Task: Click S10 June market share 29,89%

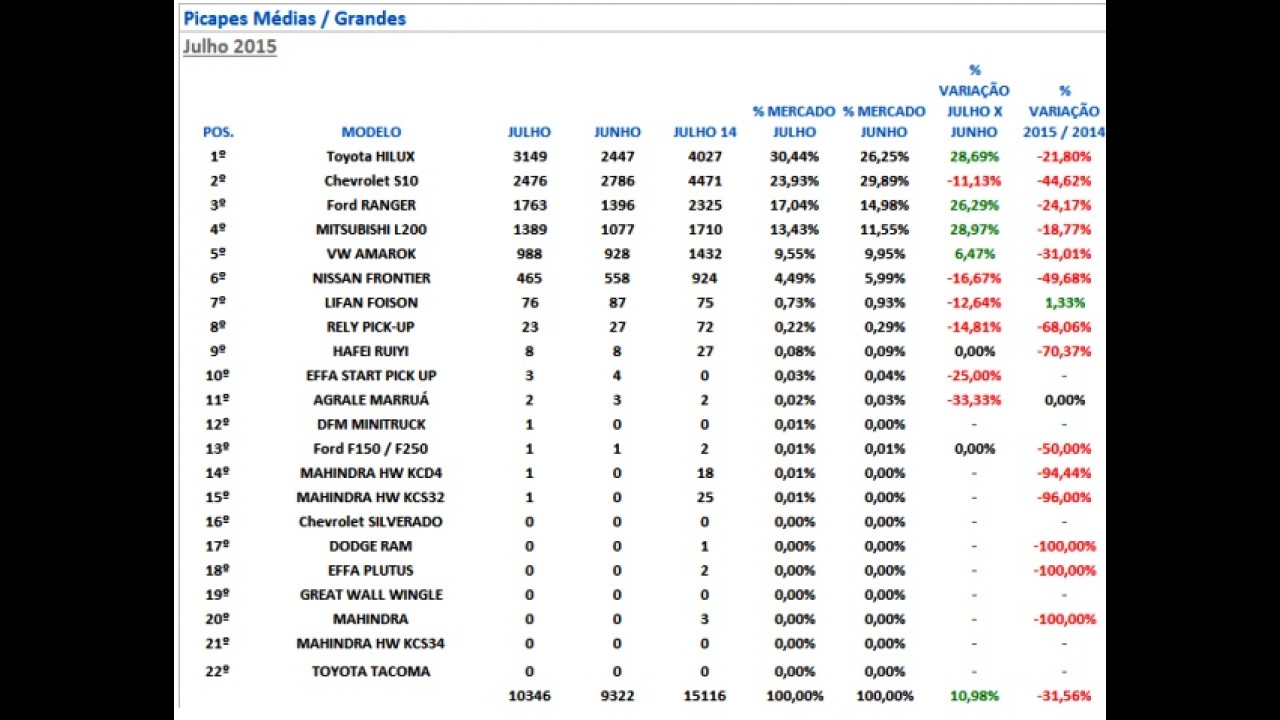Action: pyautogui.click(x=884, y=181)
